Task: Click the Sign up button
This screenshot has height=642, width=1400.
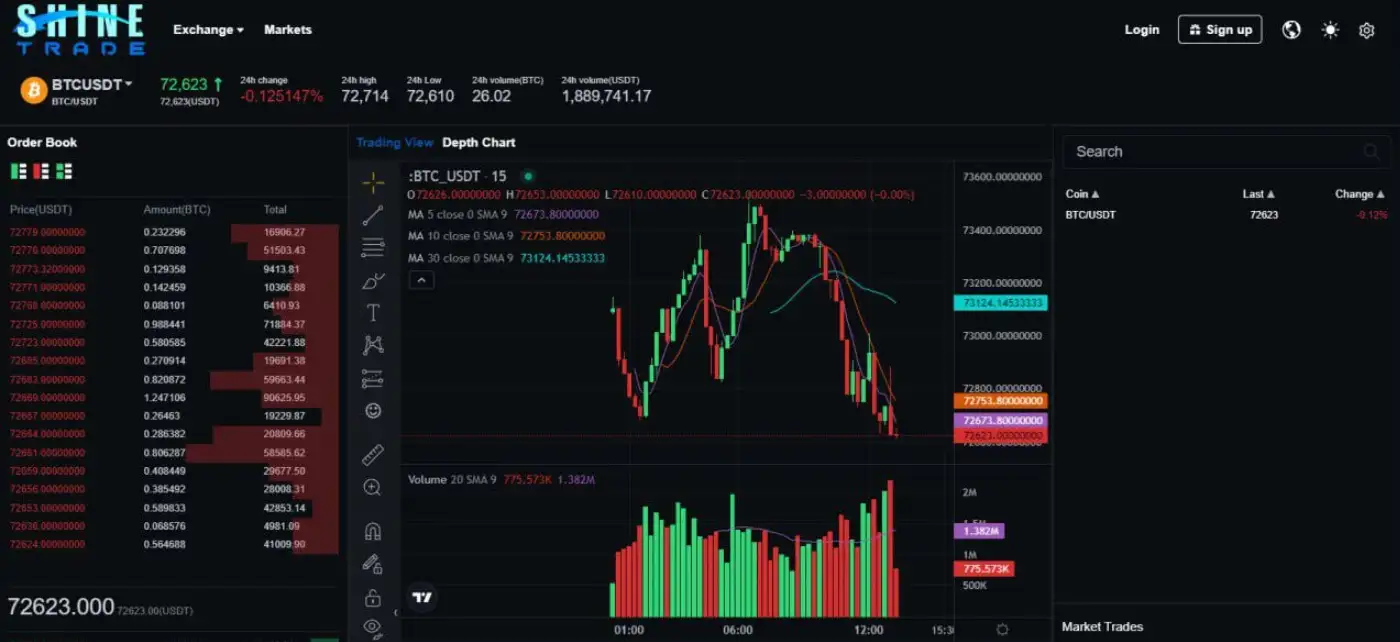Action: click(x=1219, y=30)
